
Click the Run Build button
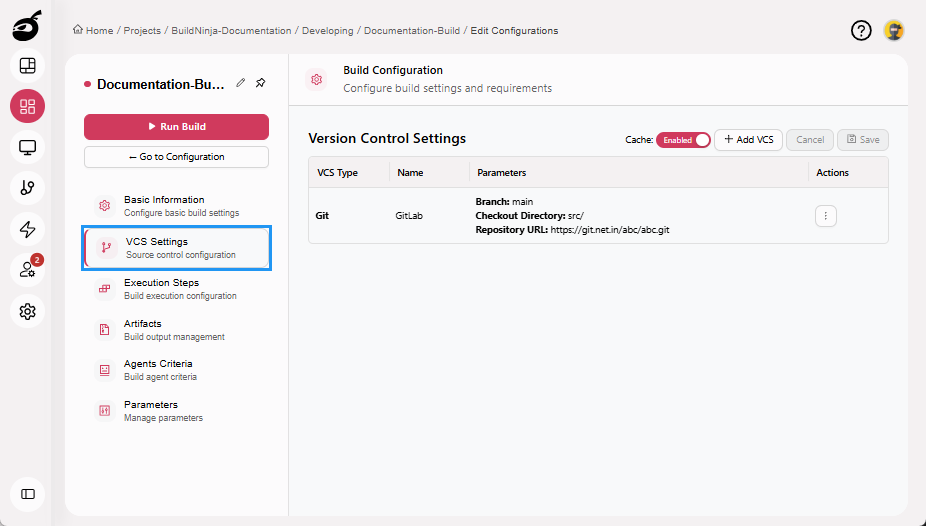pos(177,126)
